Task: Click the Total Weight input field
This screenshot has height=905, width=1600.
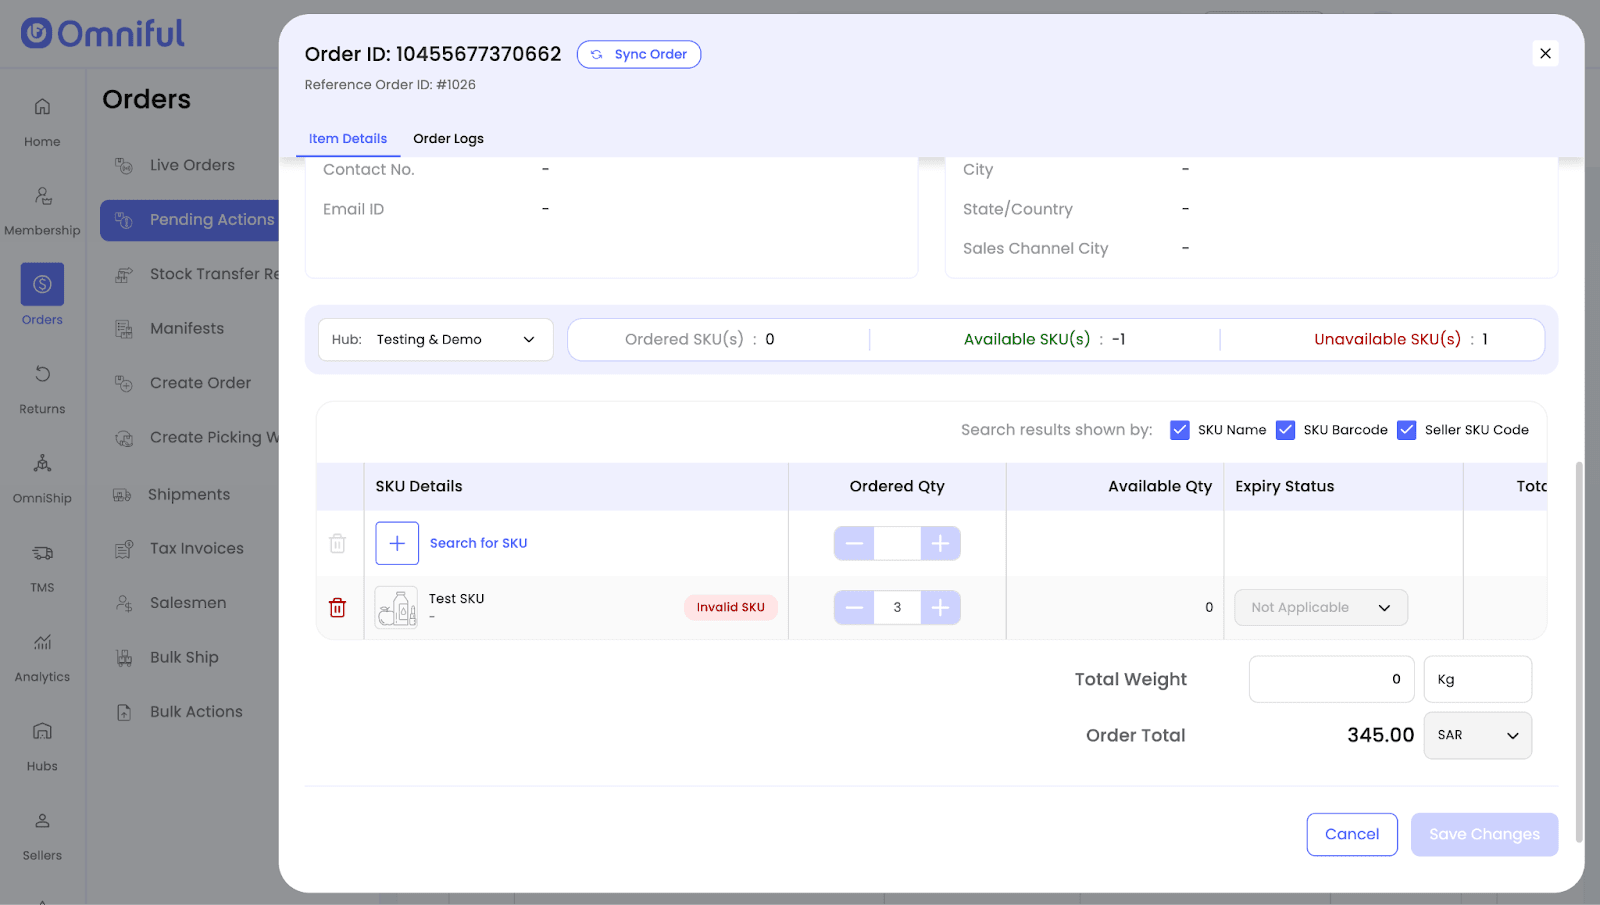Action: [x=1331, y=679]
